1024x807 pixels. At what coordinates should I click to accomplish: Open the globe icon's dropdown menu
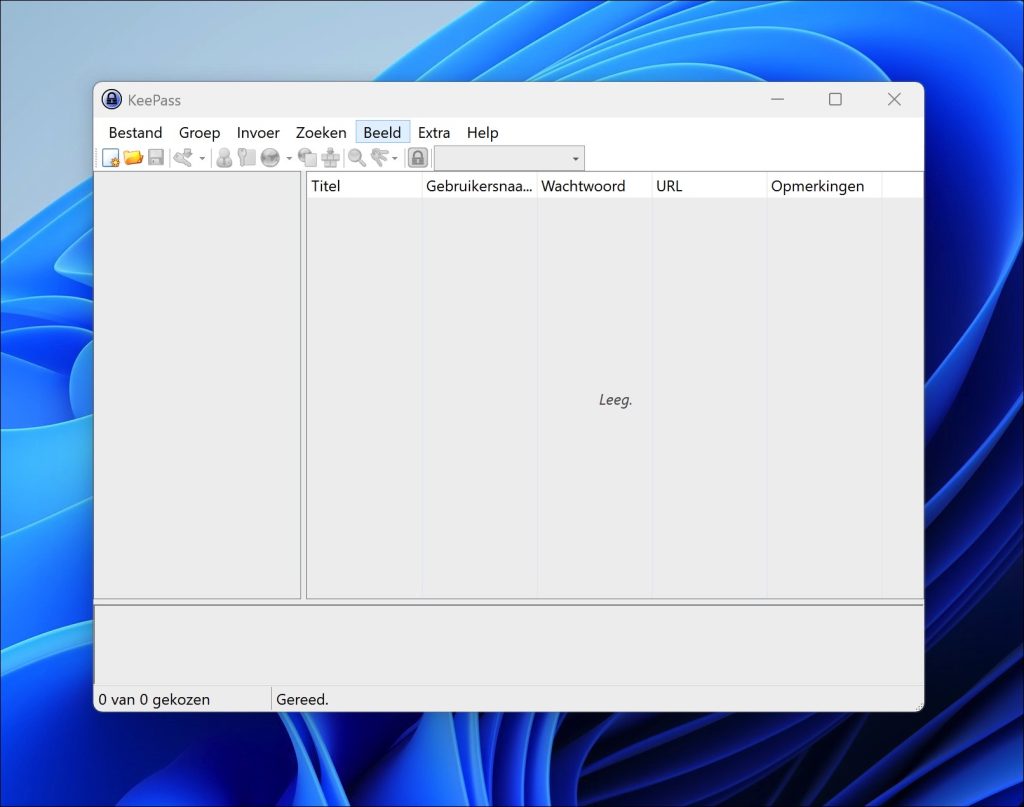click(x=290, y=157)
